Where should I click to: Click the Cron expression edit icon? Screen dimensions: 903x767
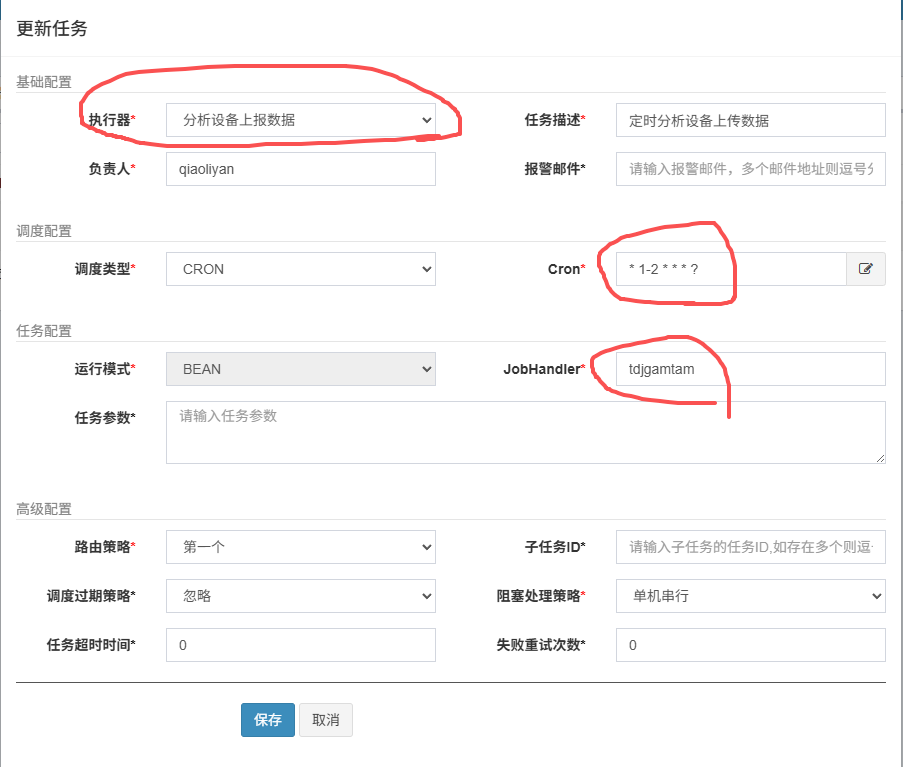[866, 269]
